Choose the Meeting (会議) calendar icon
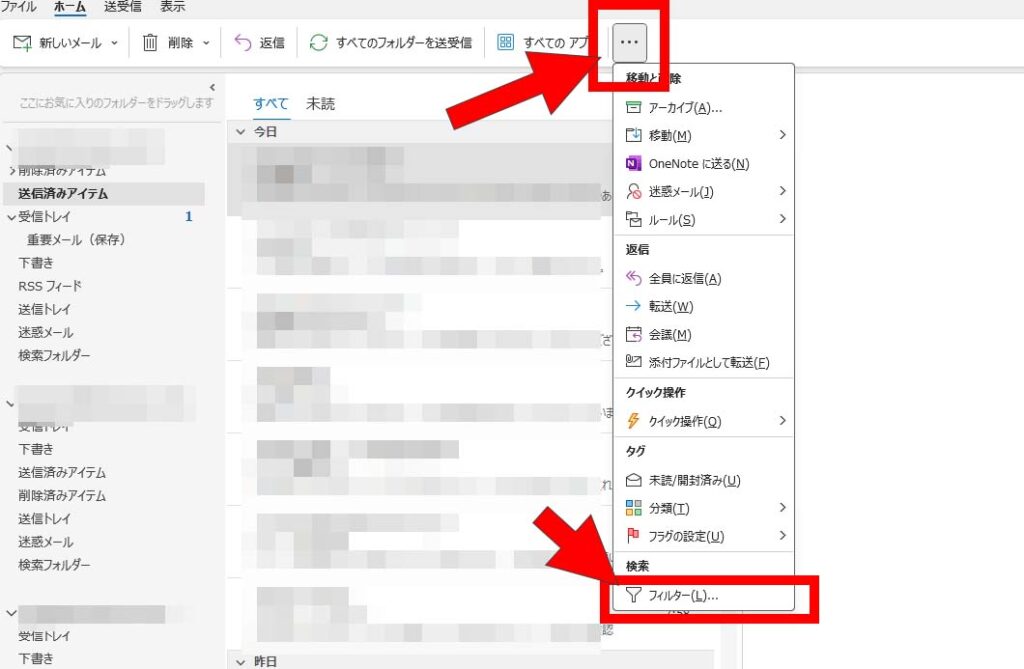Image resolution: width=1024 pixels, height=669 pixels. (x=633, y=335)
